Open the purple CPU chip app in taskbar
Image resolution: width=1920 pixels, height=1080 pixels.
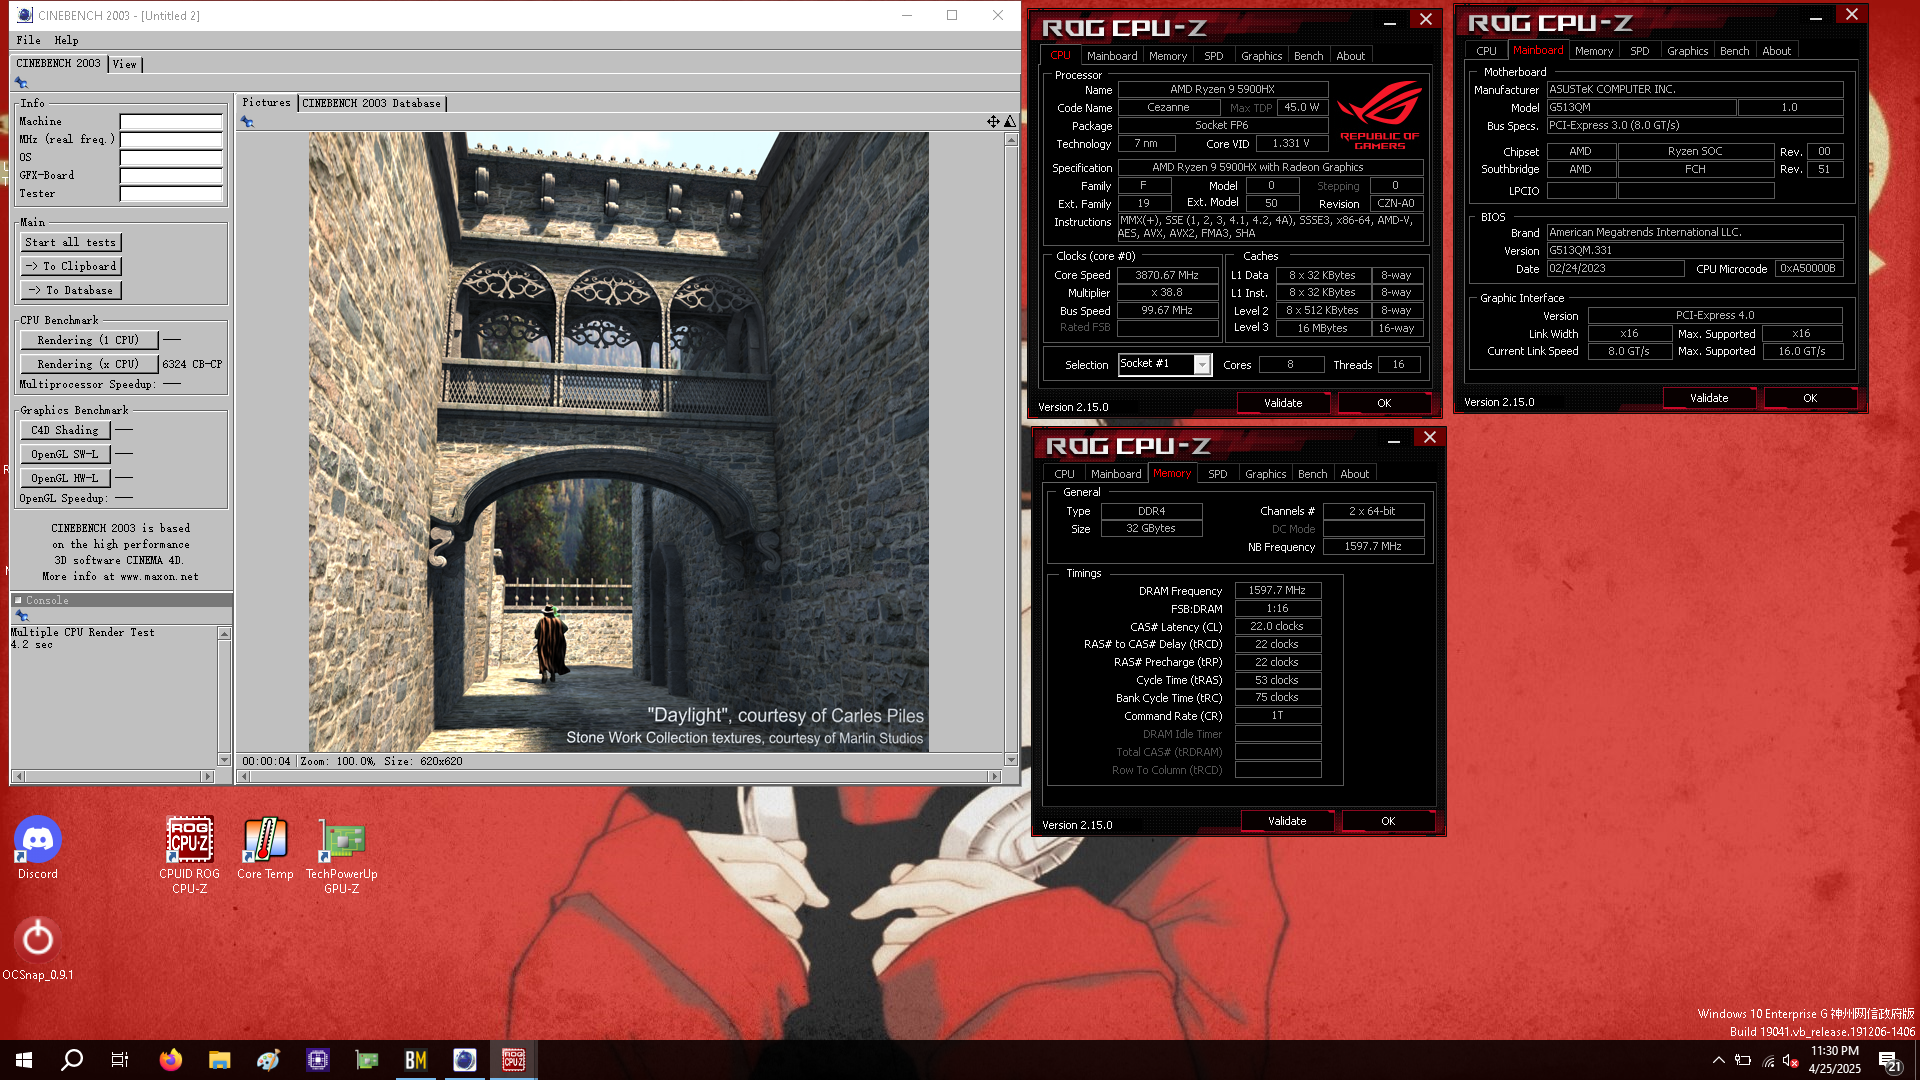click(317, 1060)
